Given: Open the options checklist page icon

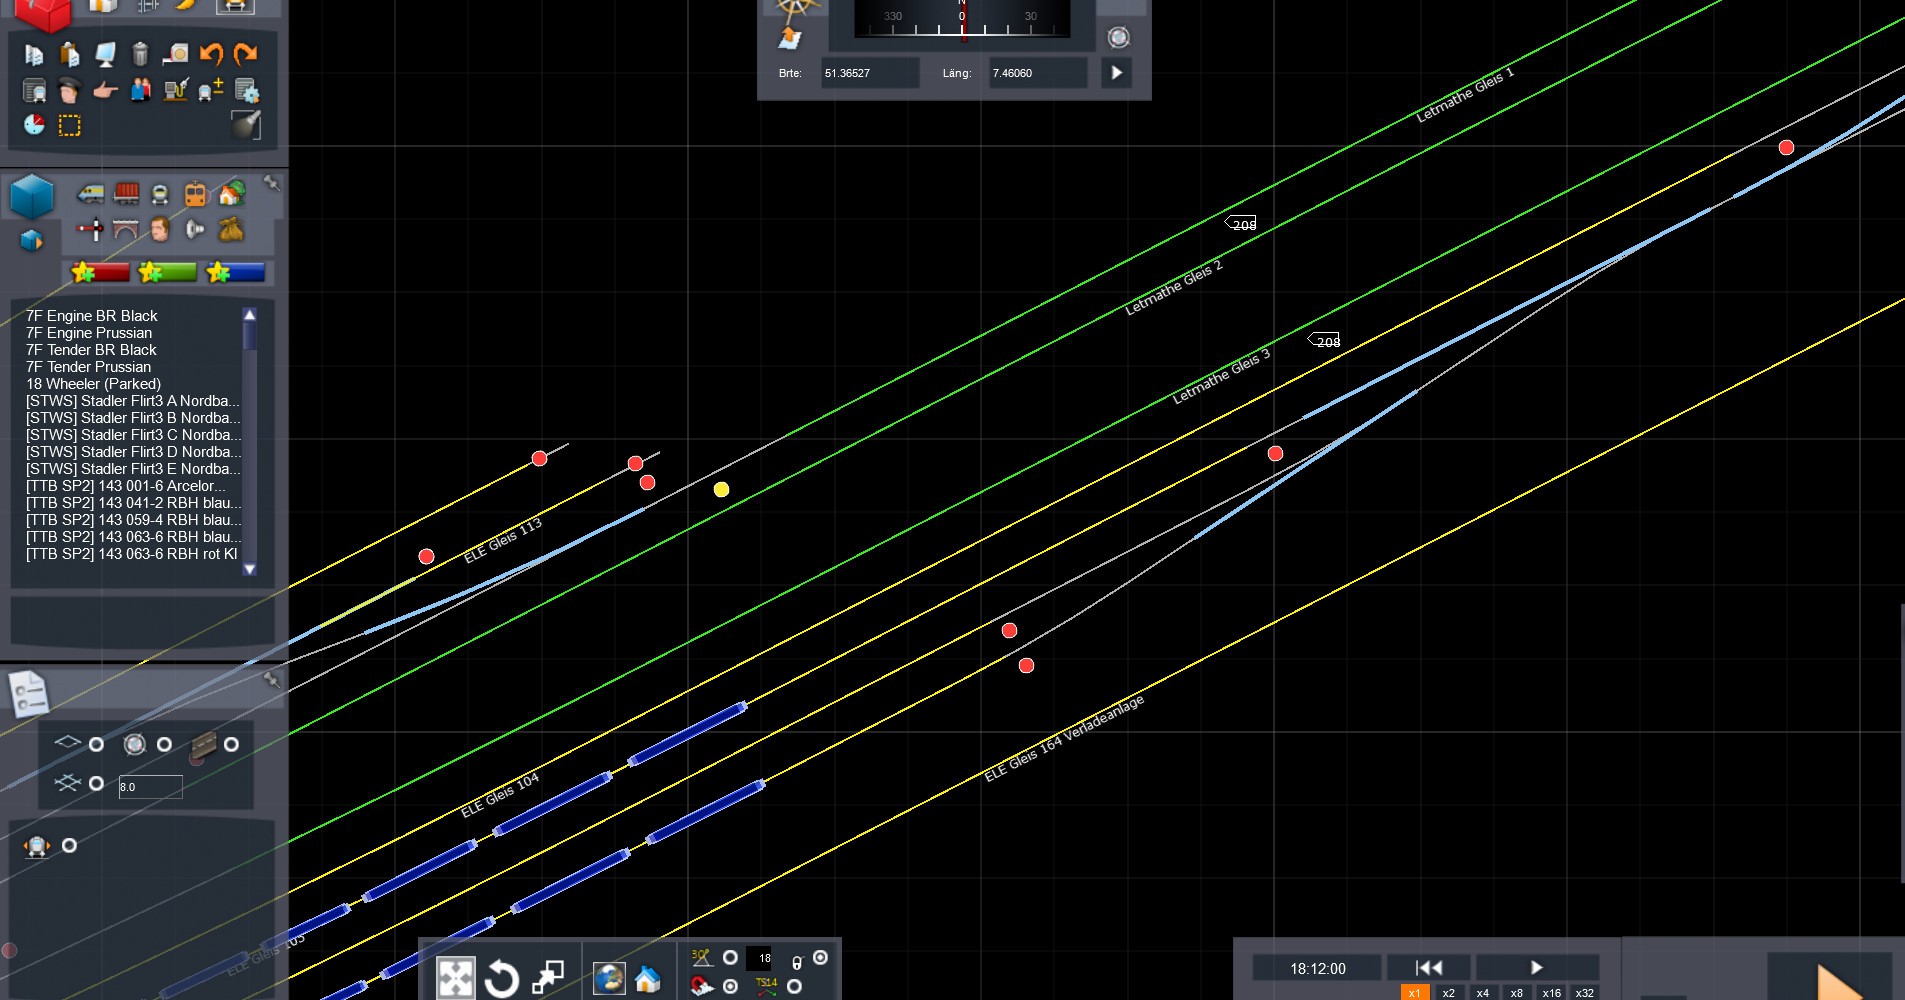Looking at the screenshot, I should [x=29, y=693].
